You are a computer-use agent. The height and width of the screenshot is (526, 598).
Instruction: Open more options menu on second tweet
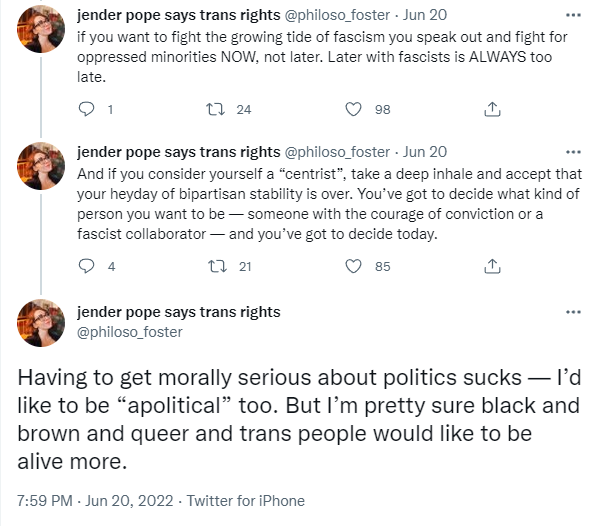(x=573, y=152)
